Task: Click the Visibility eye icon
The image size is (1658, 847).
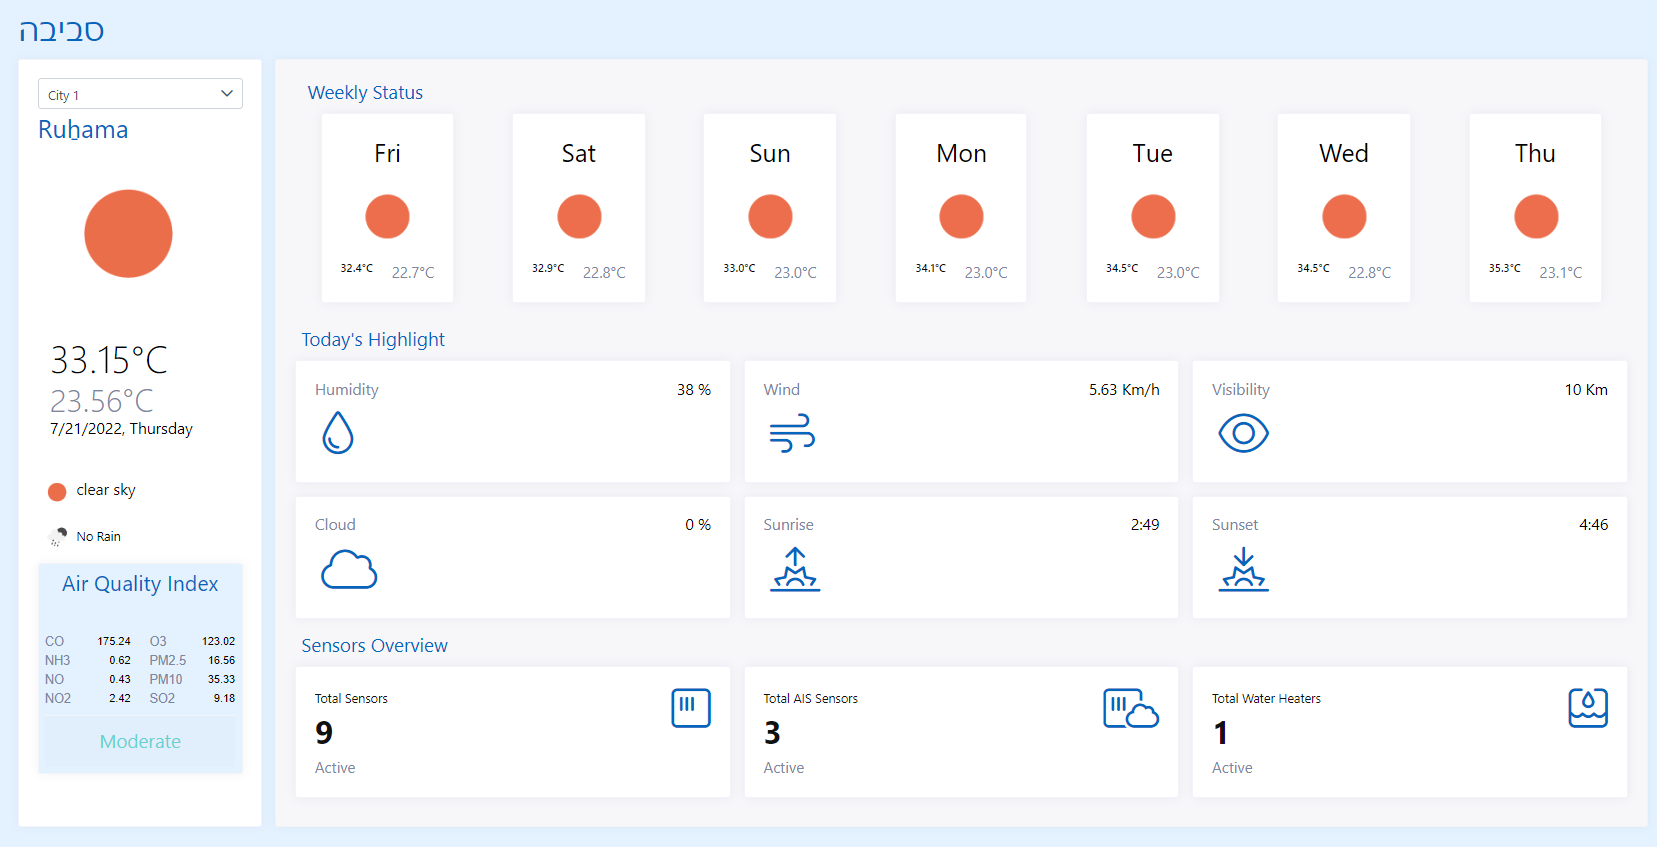Action: pyautogui.click(x=1243, y=433)
